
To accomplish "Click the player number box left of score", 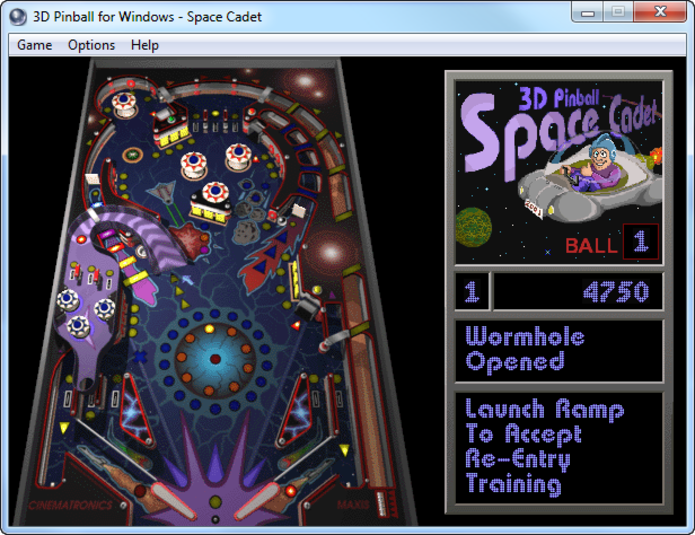I will coord(472,292).
